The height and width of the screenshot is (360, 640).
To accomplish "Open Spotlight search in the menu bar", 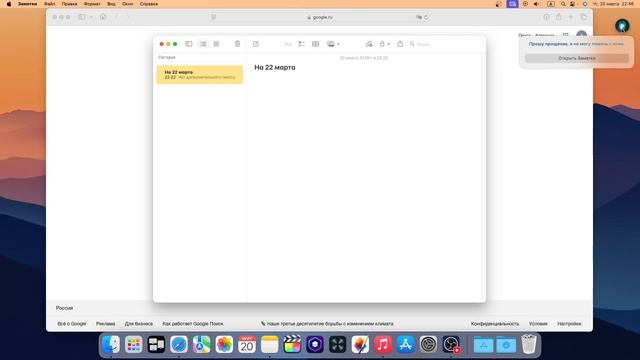I will click(563, 4).
